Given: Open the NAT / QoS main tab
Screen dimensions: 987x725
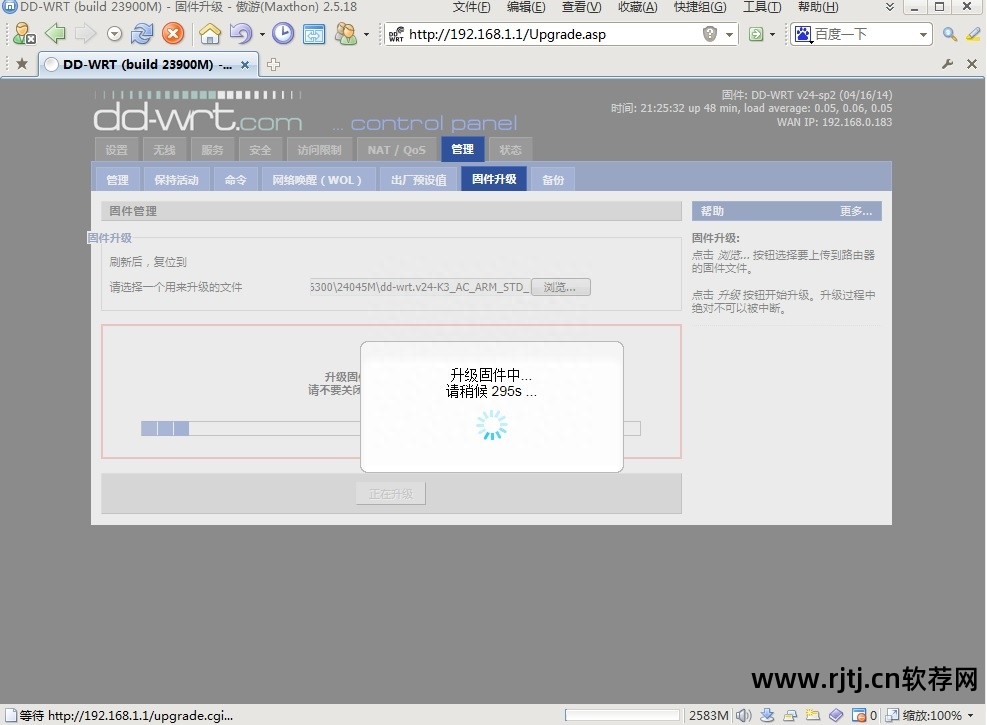Looking at the screenshot, I should tap(397, 150).
